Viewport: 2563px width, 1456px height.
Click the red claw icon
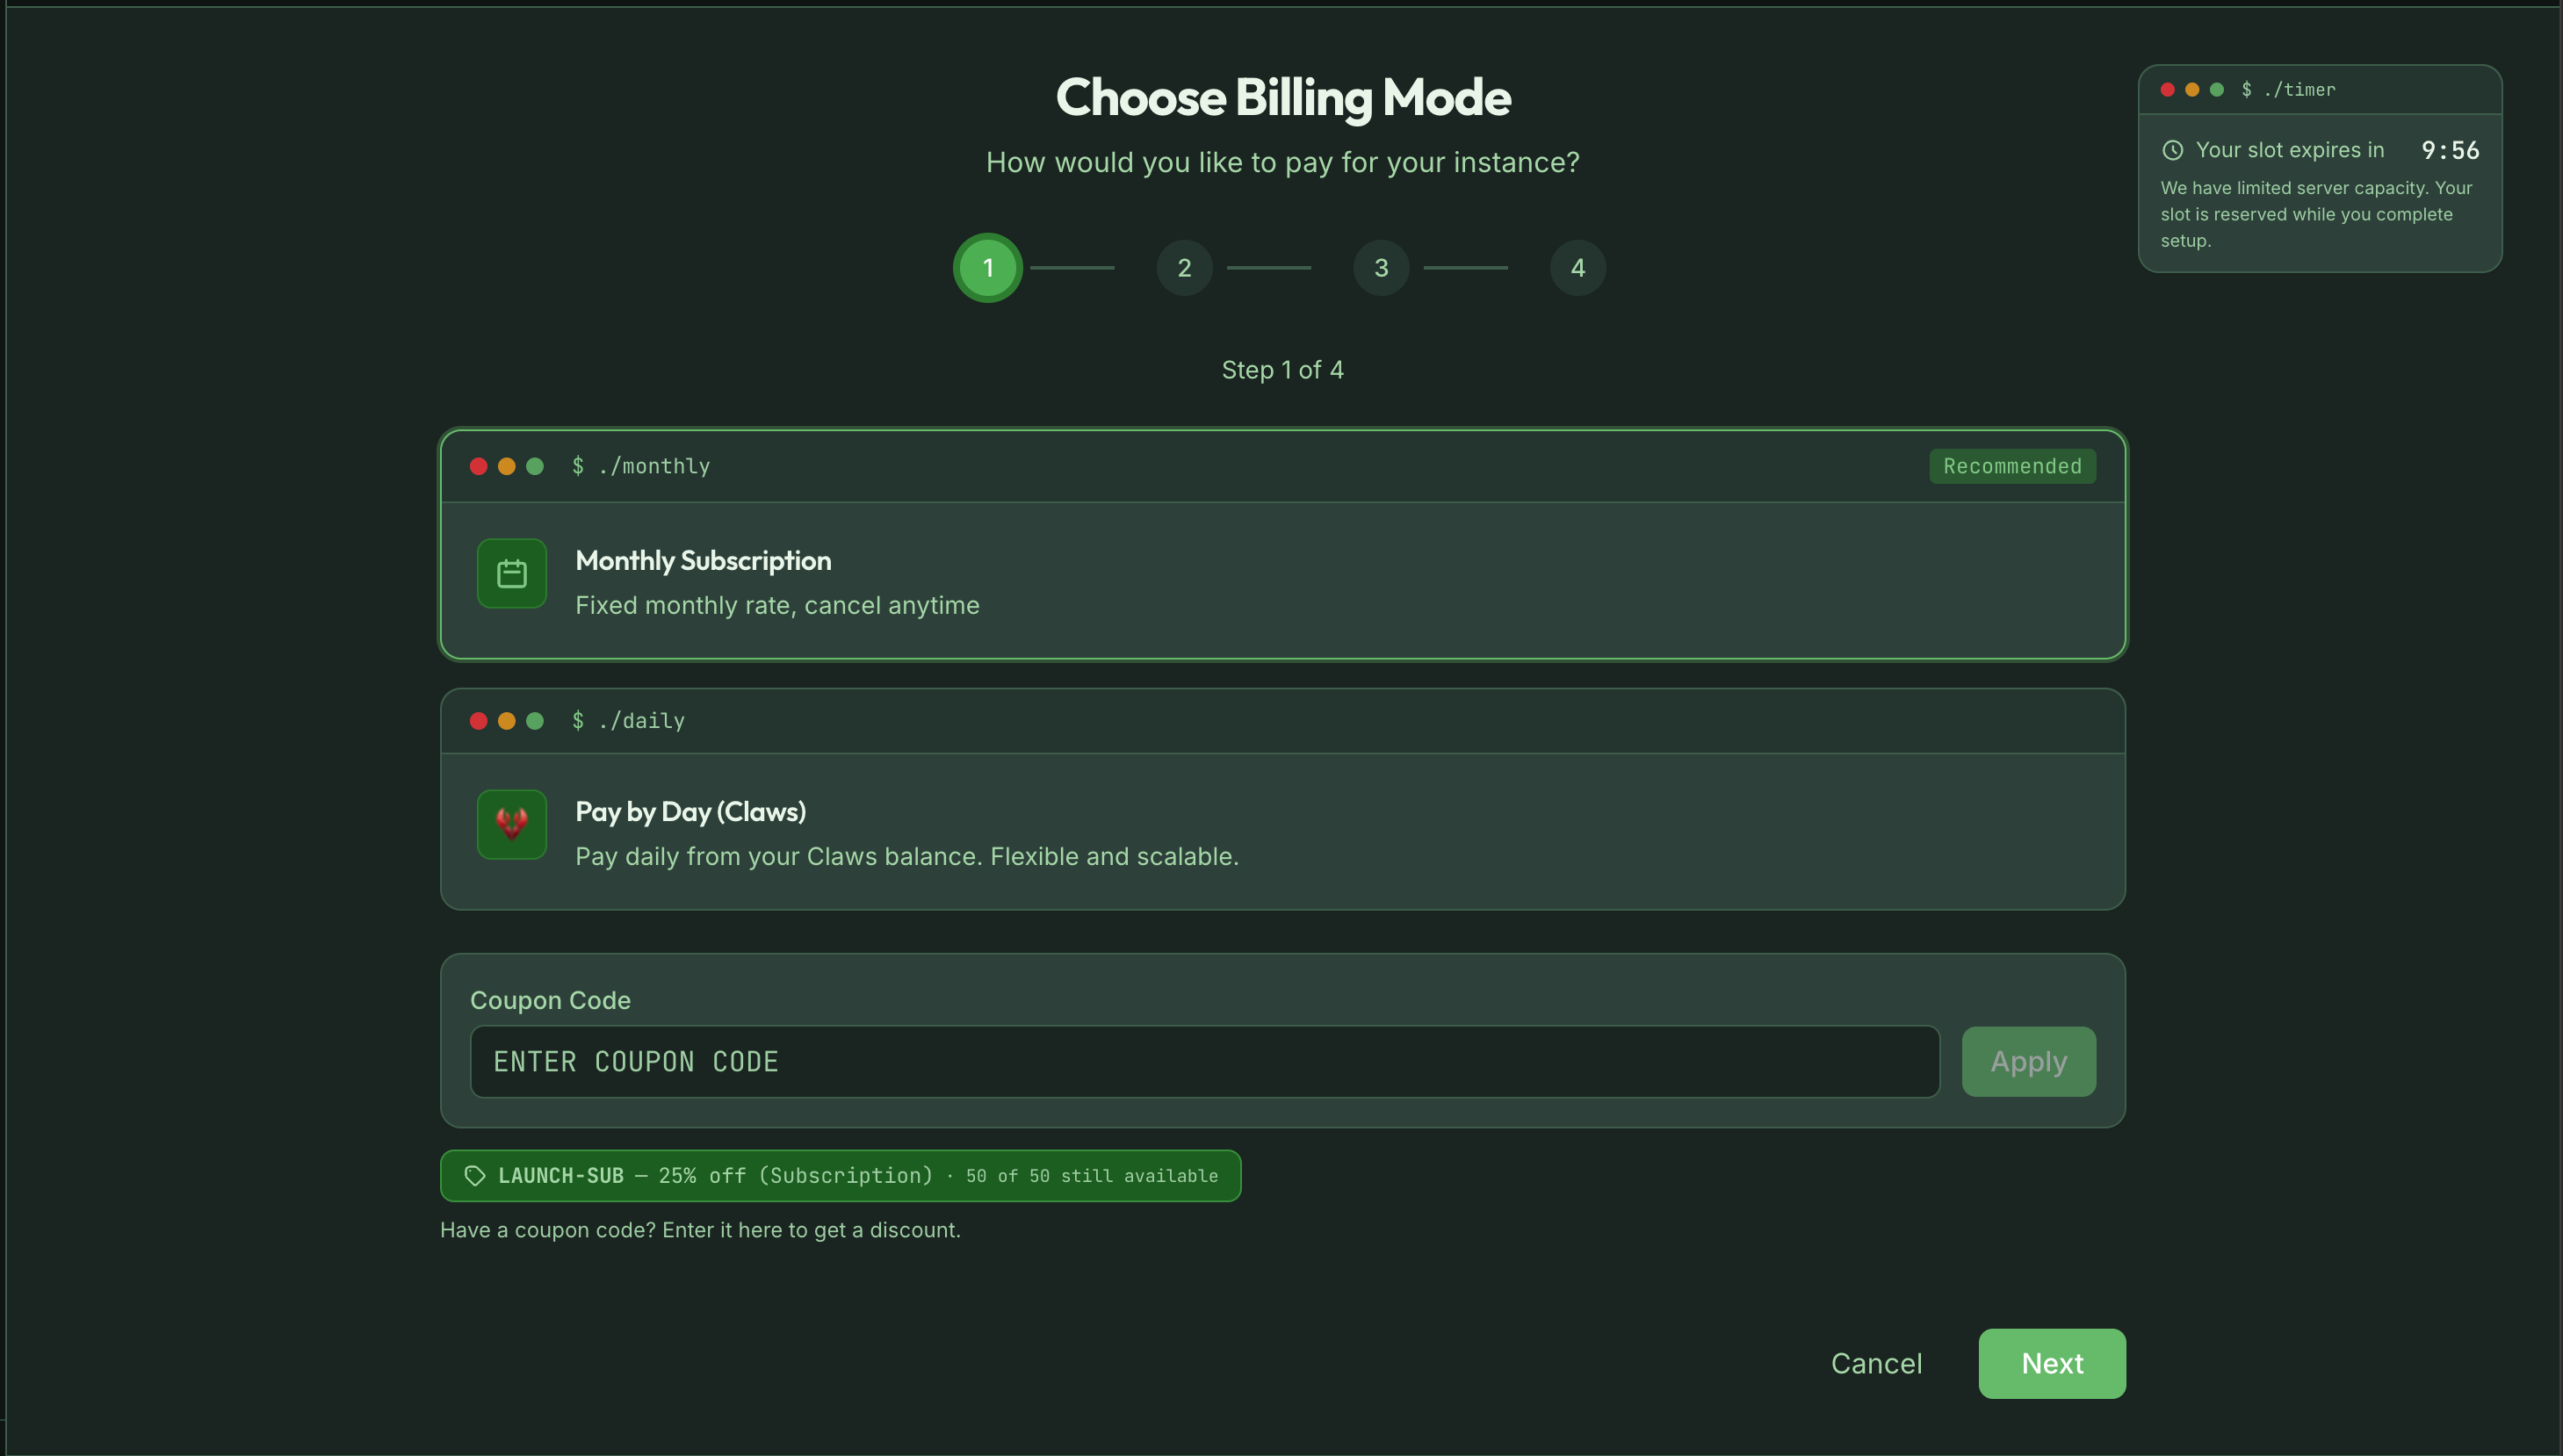click(x=511, y=824)
